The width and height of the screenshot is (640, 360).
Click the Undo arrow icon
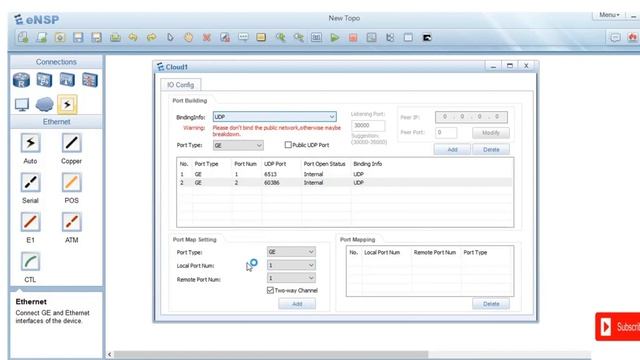(133, 38)
